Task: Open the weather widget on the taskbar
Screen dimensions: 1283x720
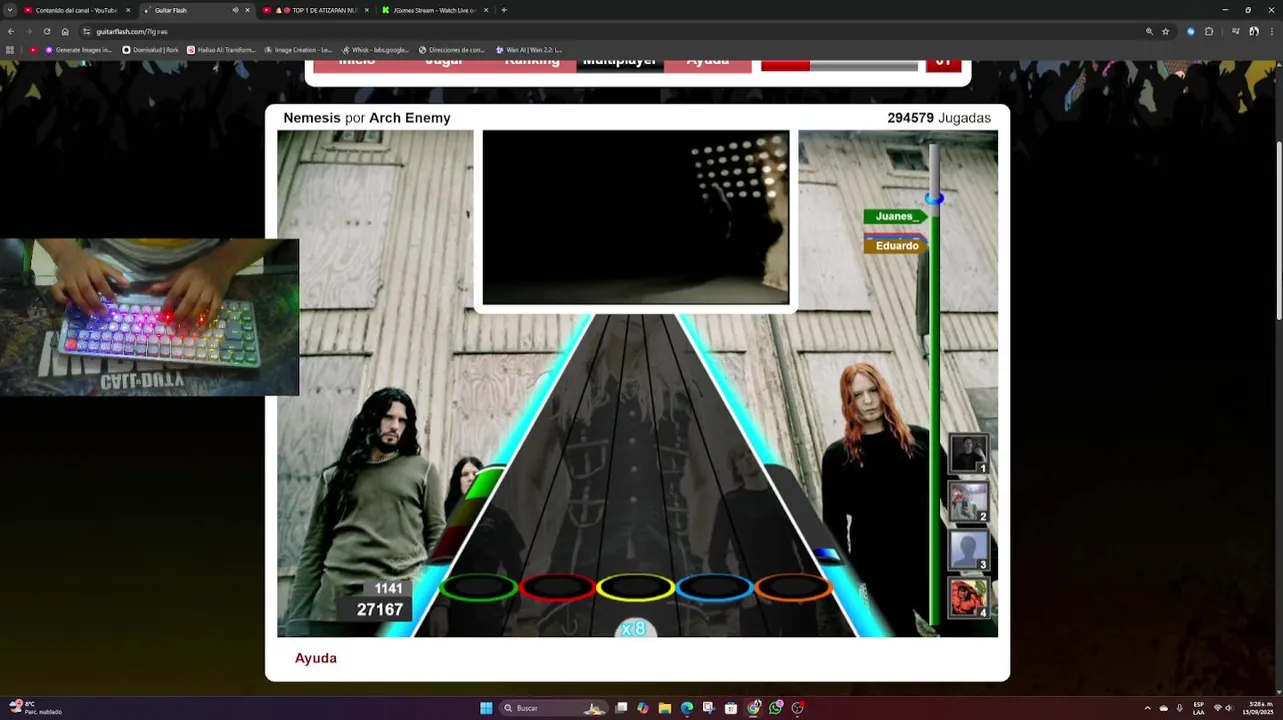Action: [36, 708]
